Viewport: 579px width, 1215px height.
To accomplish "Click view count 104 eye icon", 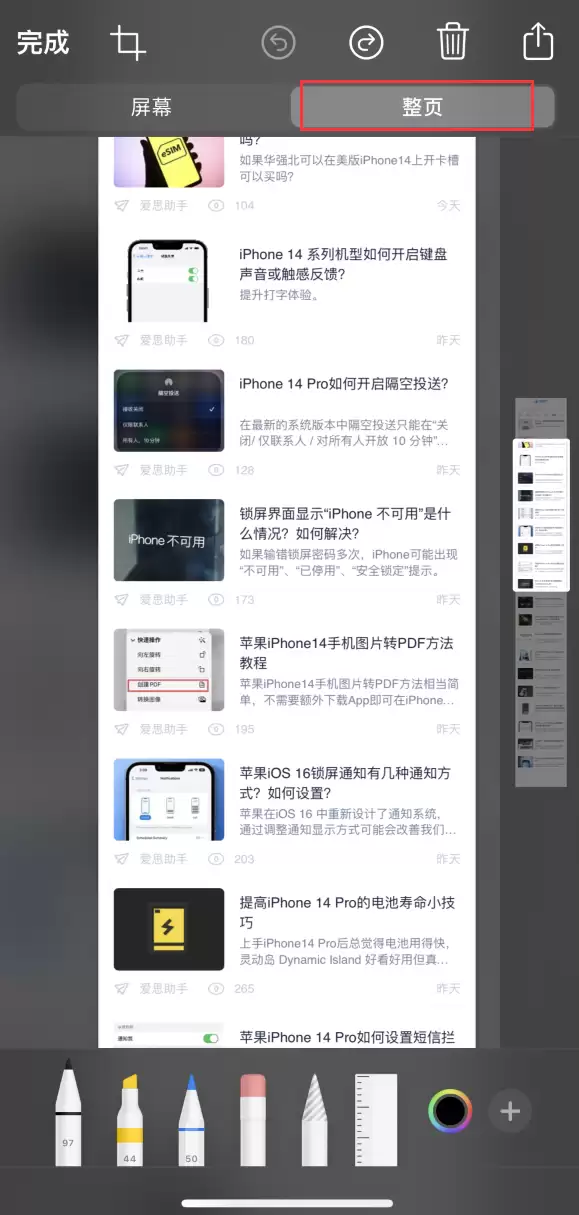I will (x=215, y=205).
